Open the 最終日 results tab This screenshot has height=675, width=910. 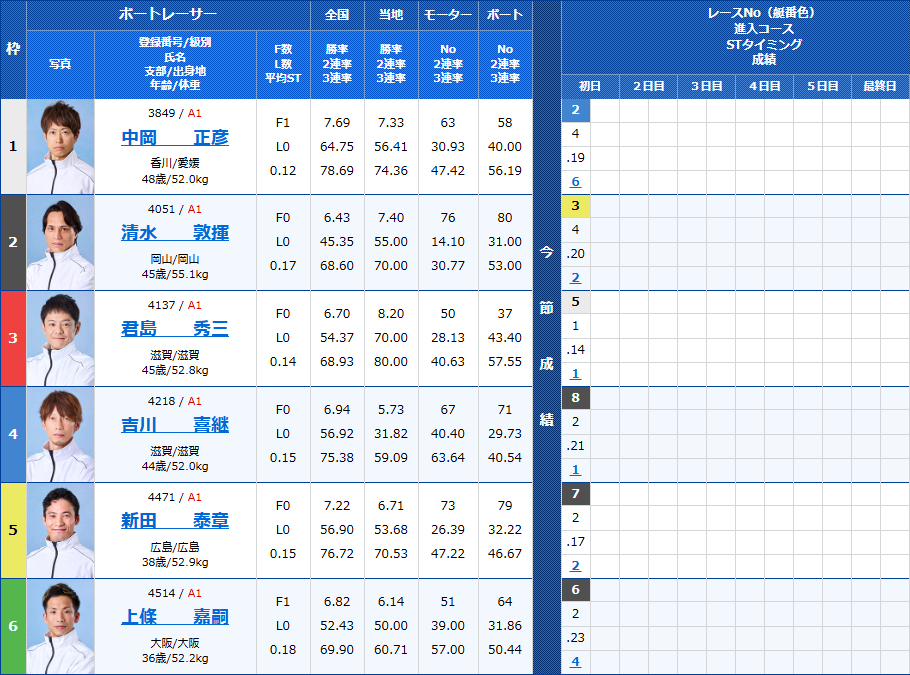[x=880, y=86]
